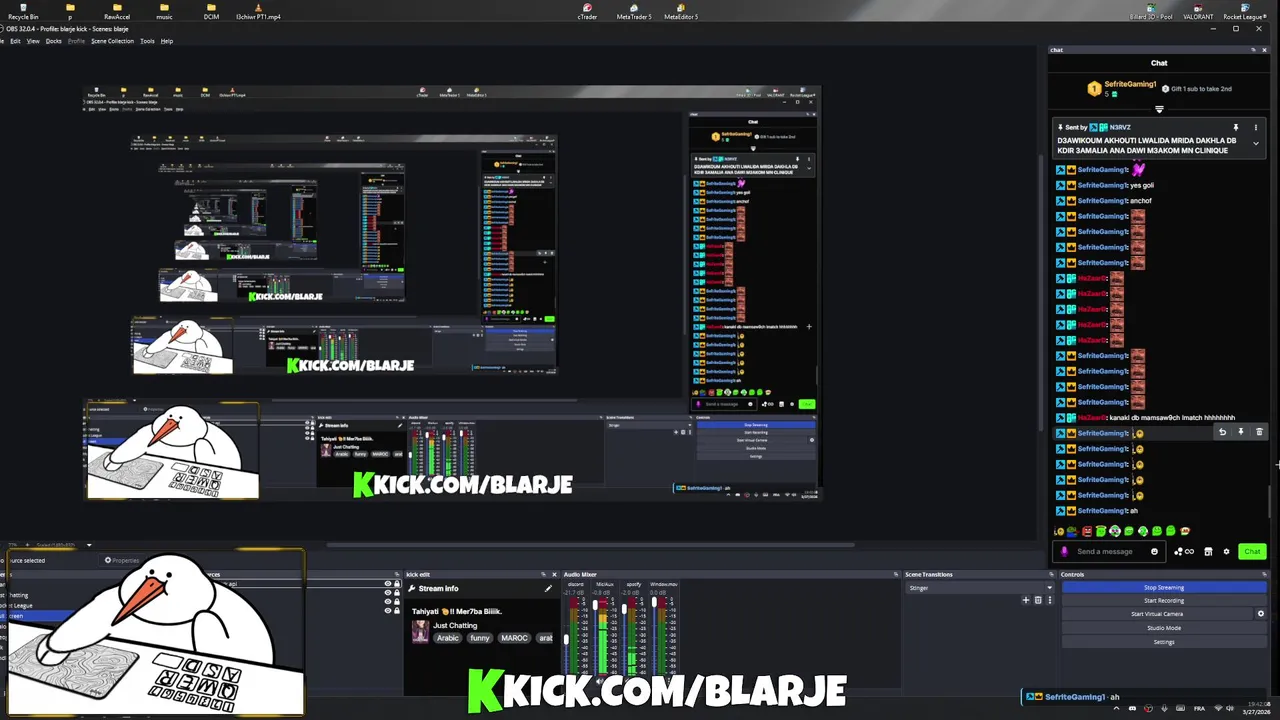This screenshot has height=720, width=1280.
Task: Open three-dot menu of pinned message
Action: pos(1256,127)
